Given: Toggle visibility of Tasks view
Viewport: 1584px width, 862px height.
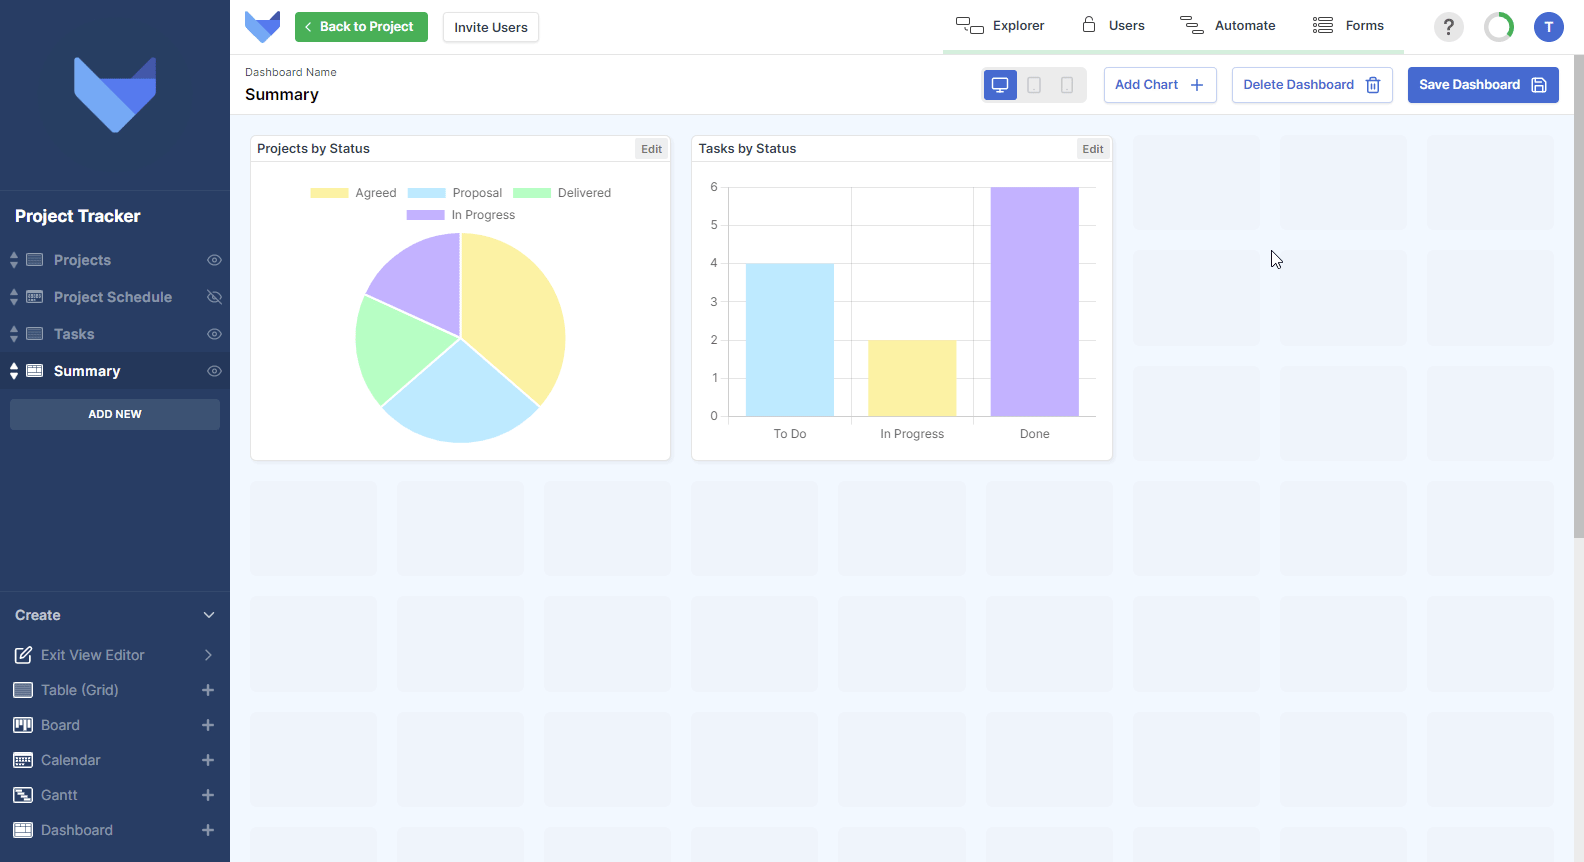Looking at the screenshot, I should [214, 334].
